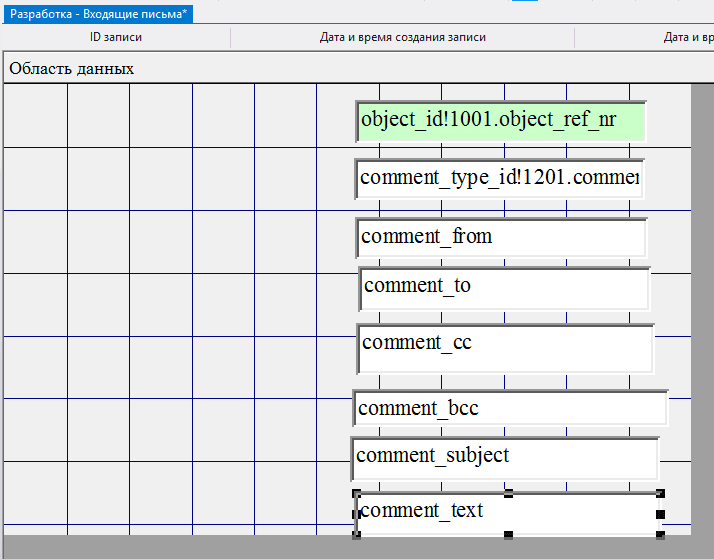Click bottom-center resize handle of comment_text
The height and width of the screenshot is (559, 714).
click(x=508, y=535)
